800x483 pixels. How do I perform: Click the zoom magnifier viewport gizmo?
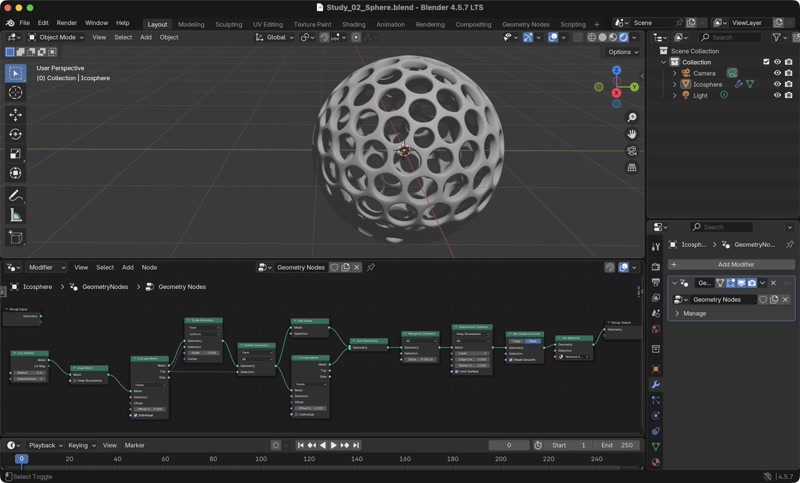coord(632,118)
